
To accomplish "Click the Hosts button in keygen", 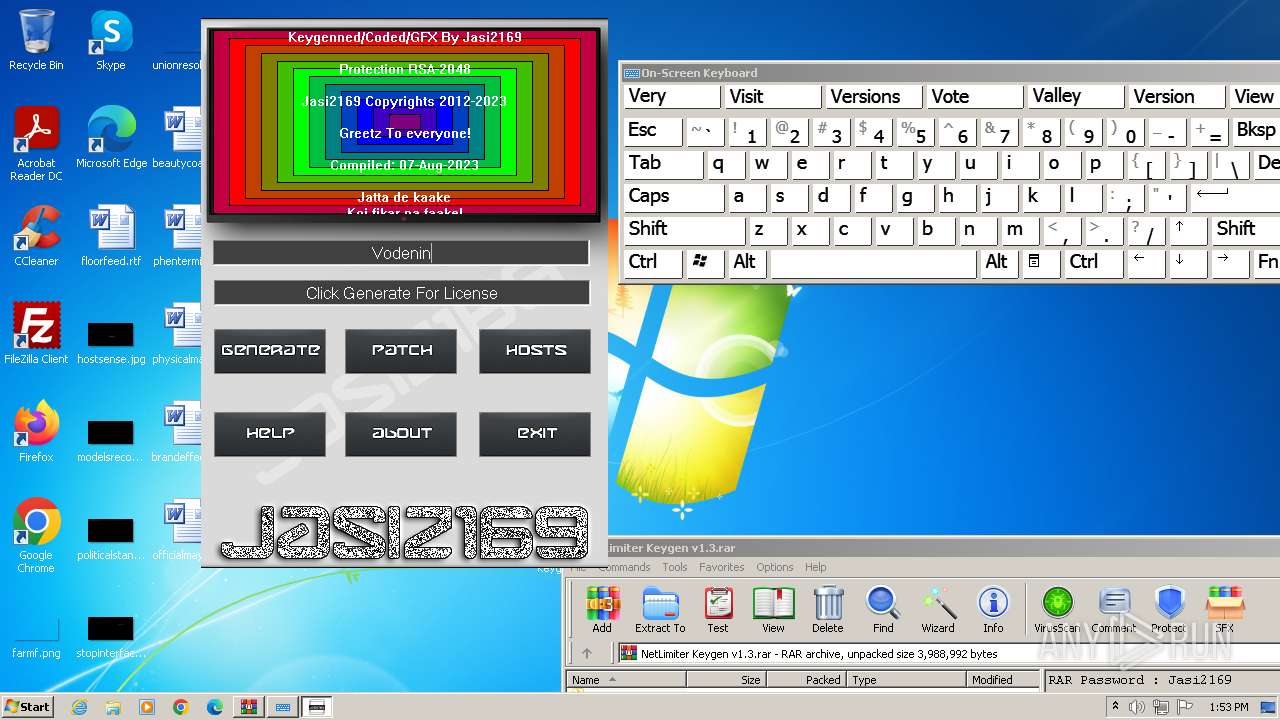I will [535, 351].
